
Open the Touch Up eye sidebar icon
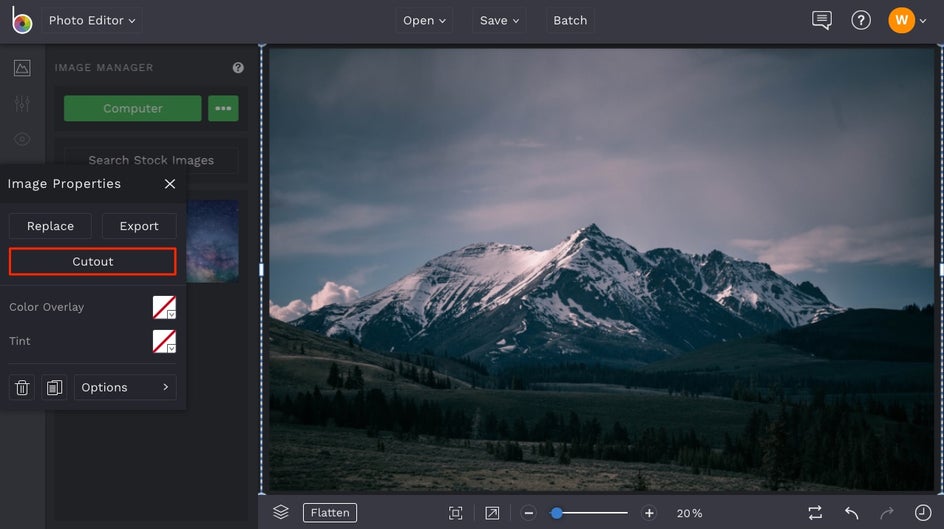coord(22,139)
